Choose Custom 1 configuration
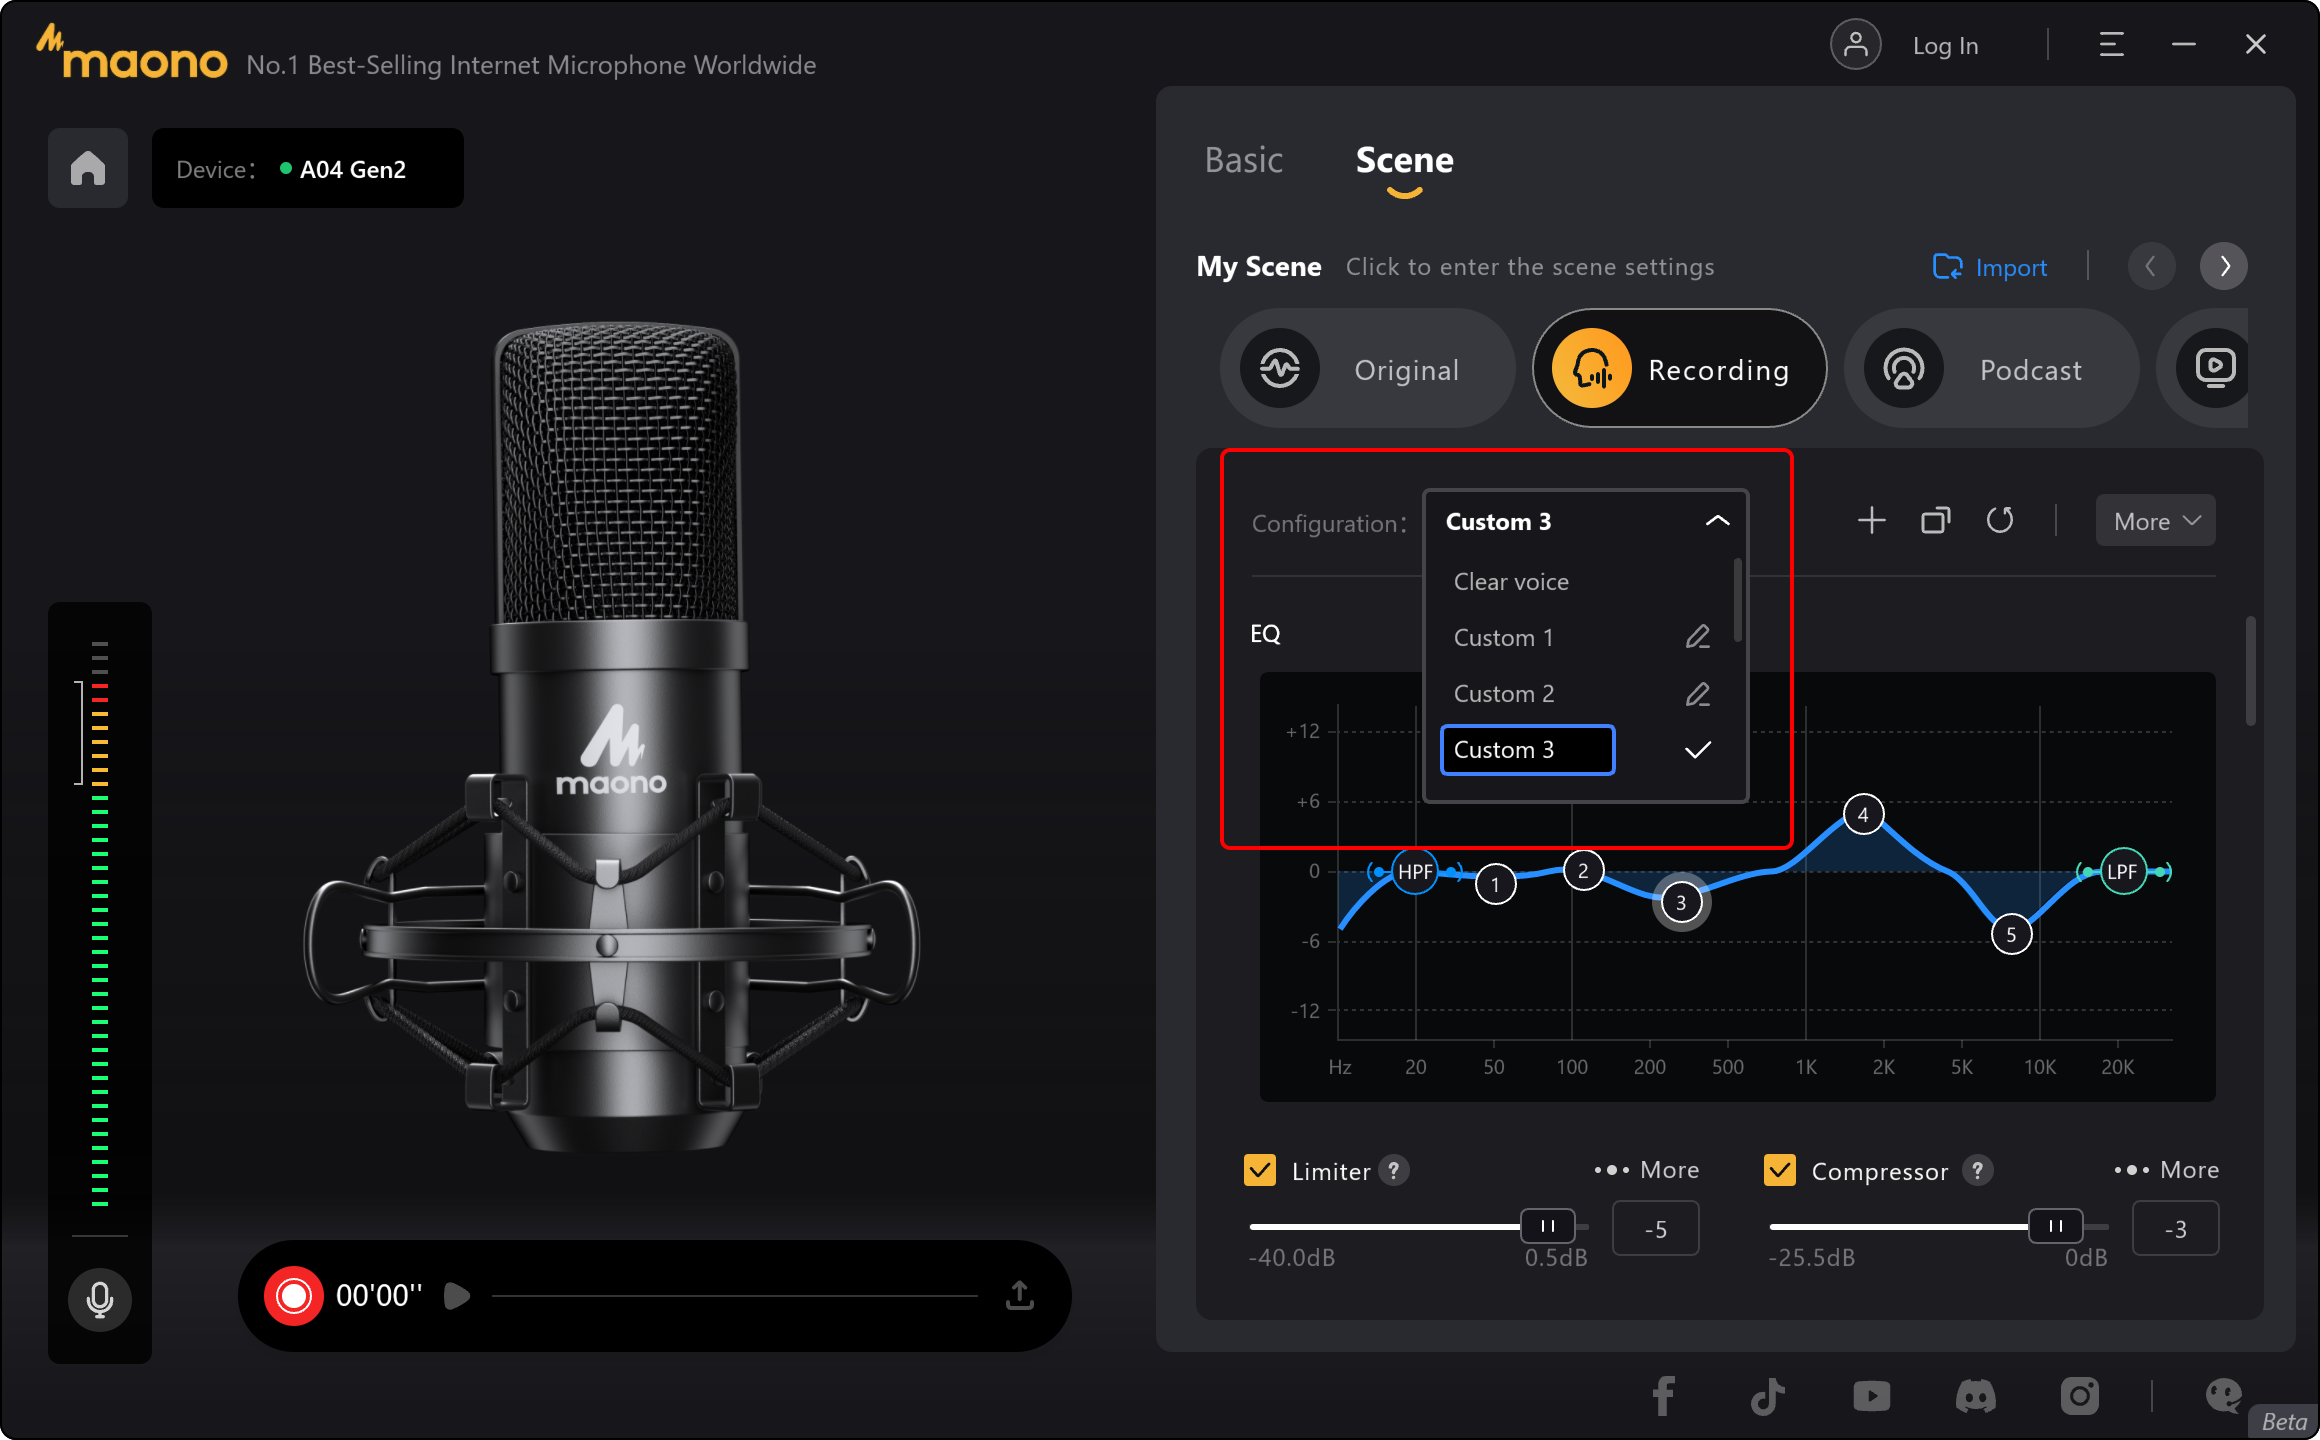The width and height of the screenshot is (2320, 1440). (x=1504, y=637)
